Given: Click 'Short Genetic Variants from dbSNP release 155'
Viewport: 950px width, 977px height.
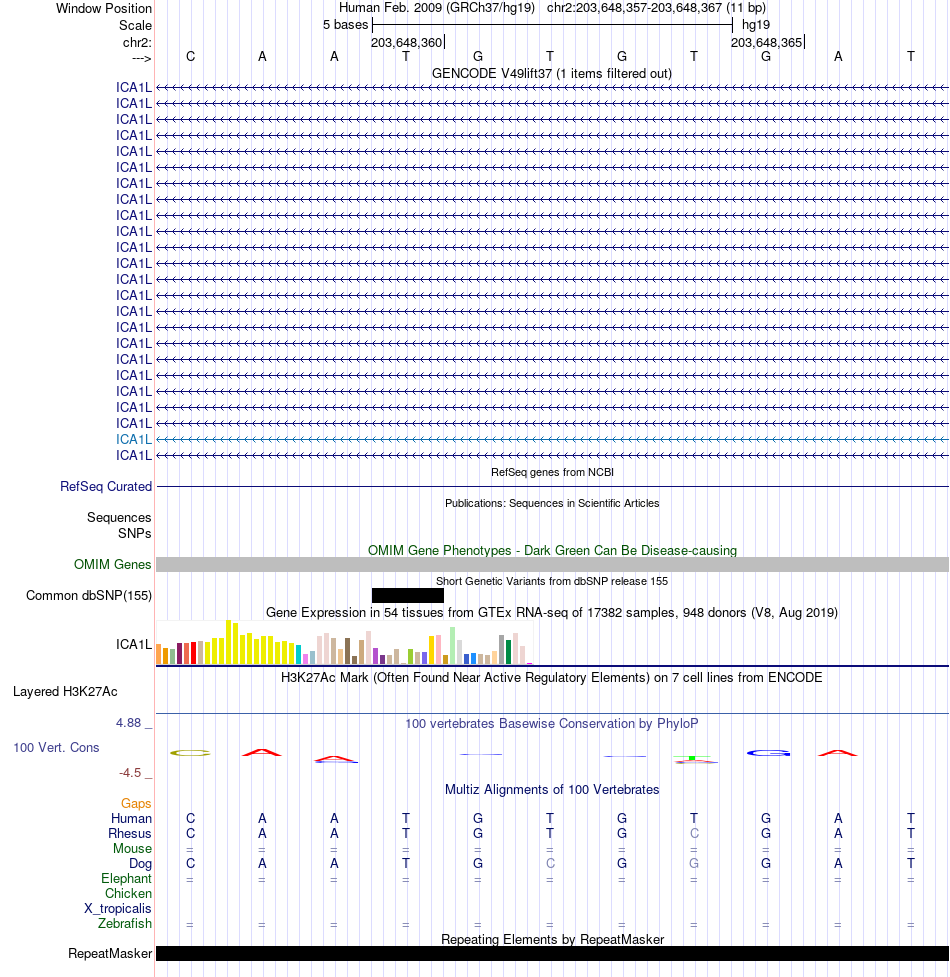Looking at the screenshot, I should tap(552, 581).
